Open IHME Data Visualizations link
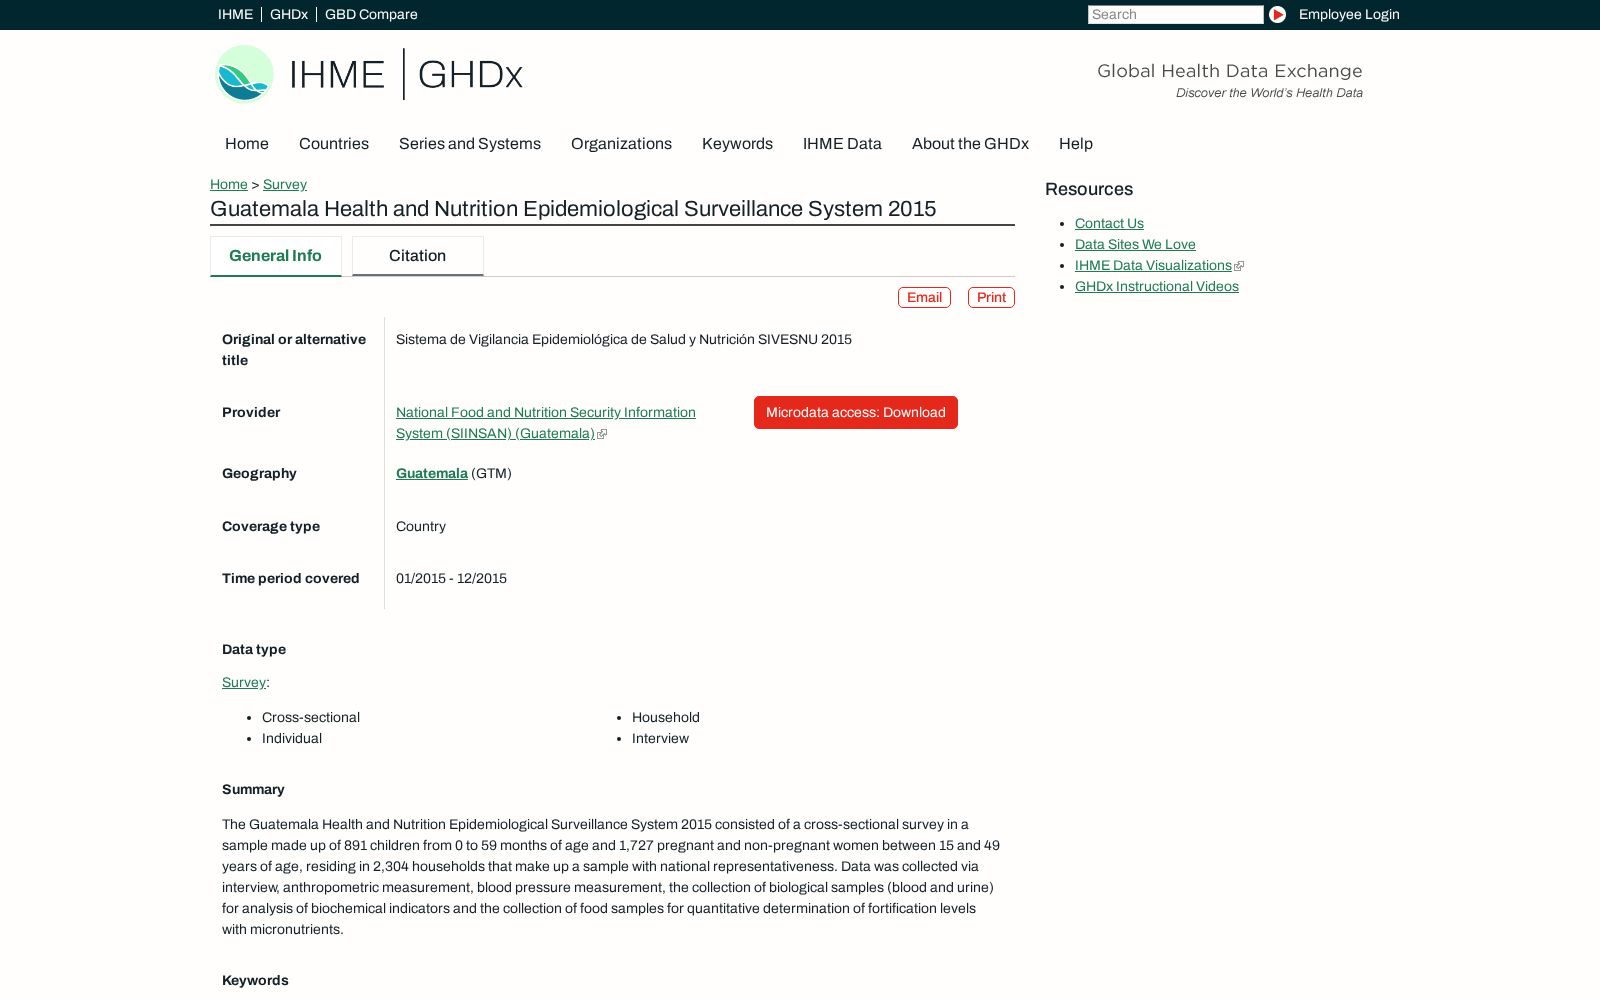The image size is (1600, 1000). (x=1153, y=266)
